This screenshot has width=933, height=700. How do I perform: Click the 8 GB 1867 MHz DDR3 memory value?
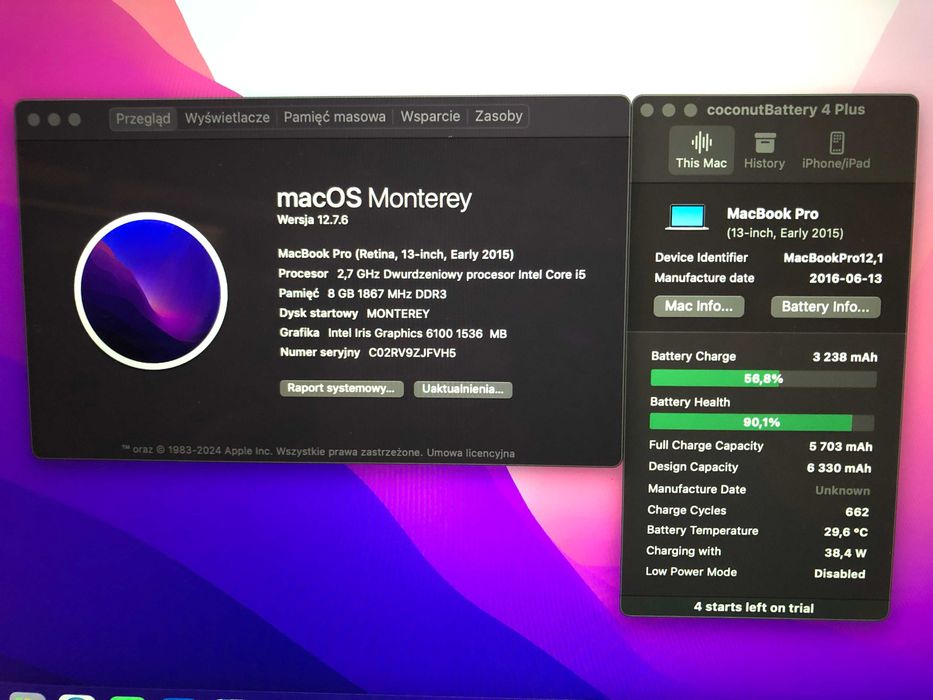click(387, 294)
